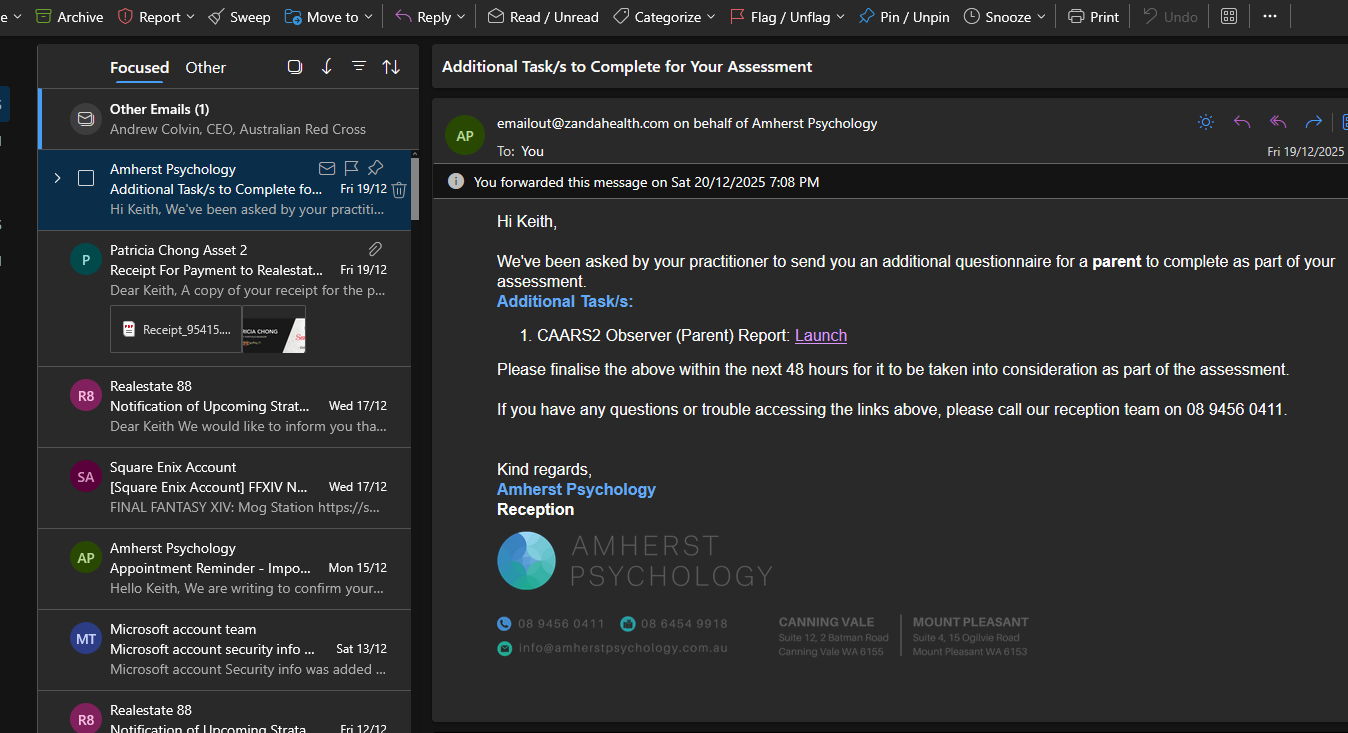
Task: Print the open email
Action: coord(1093,17)
